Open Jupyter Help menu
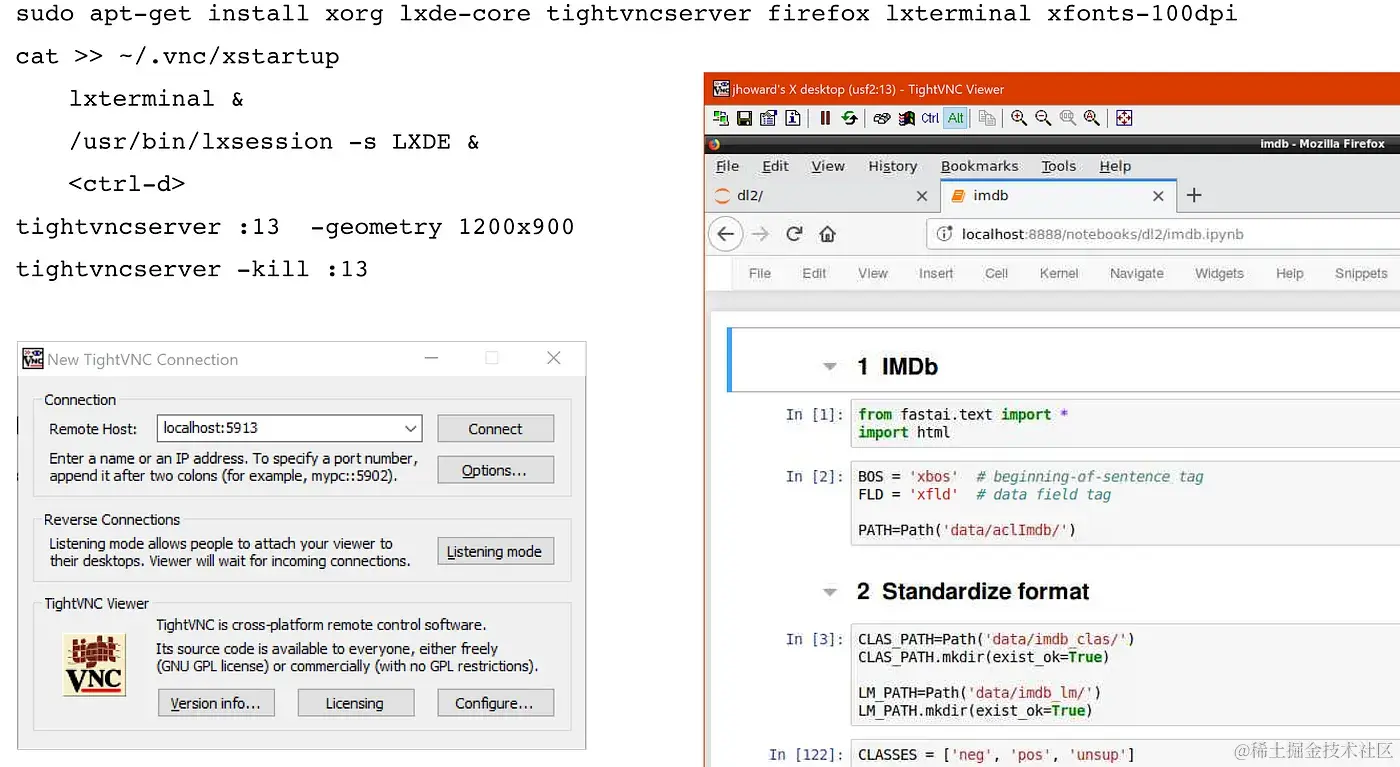Image resolution: width=1400 pixels, height=767 pixels. (x=1290, y=273)
